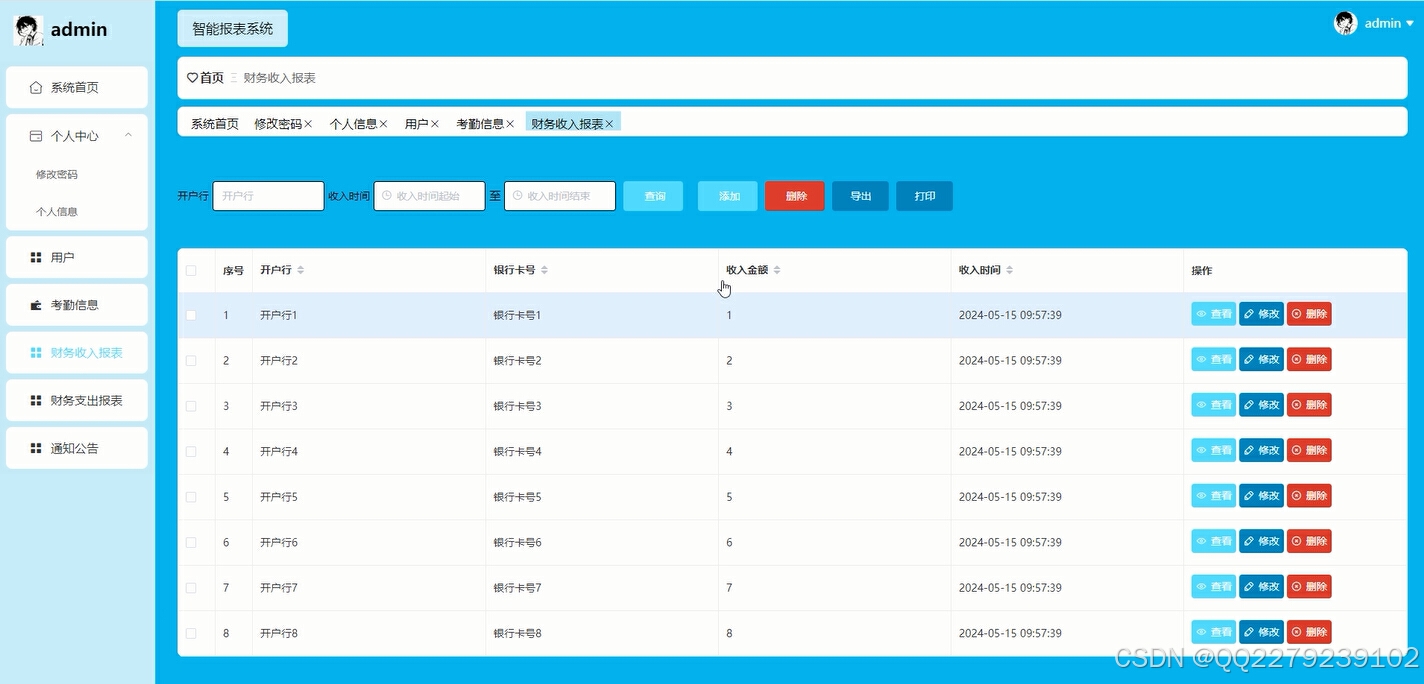Click 修改 button for row 开户行8

point(1262,632)
